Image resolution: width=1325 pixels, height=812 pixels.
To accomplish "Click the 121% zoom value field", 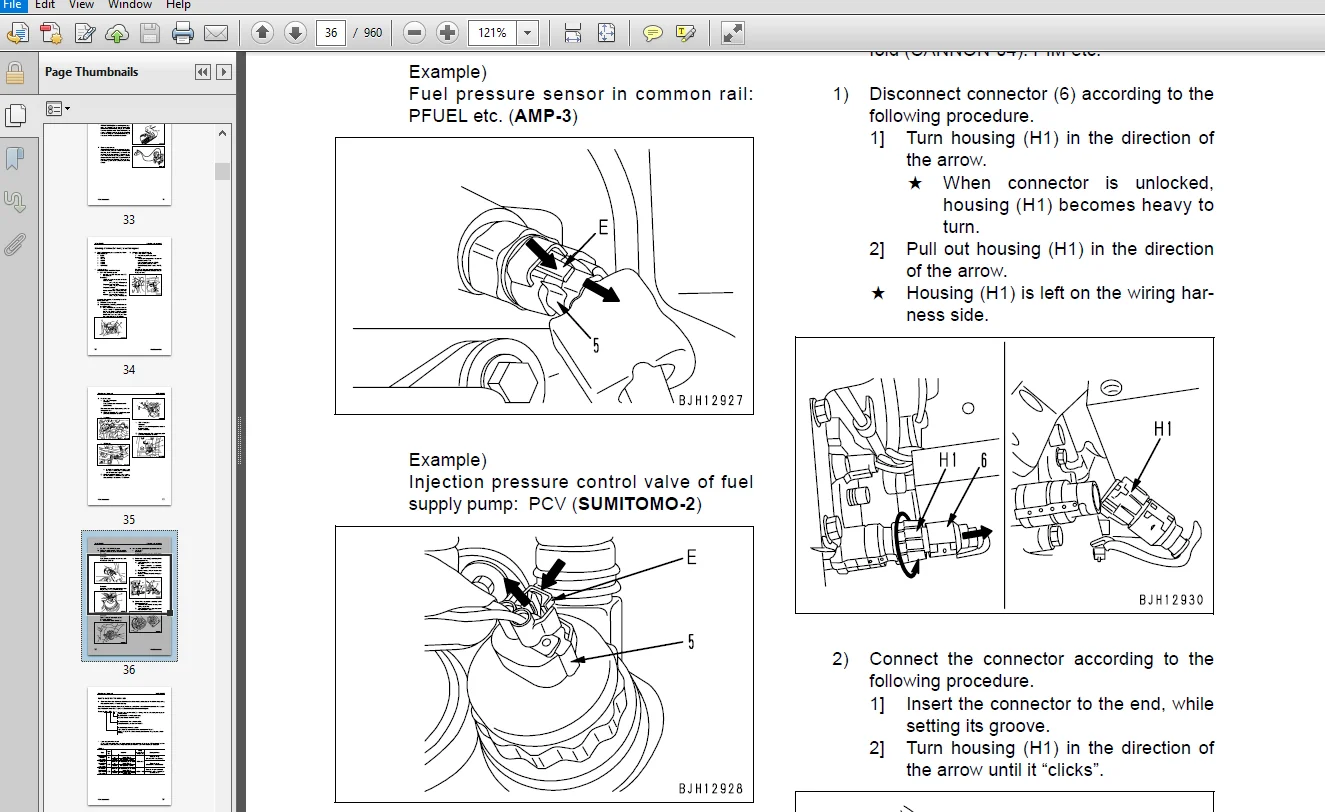I will point(493,33).
